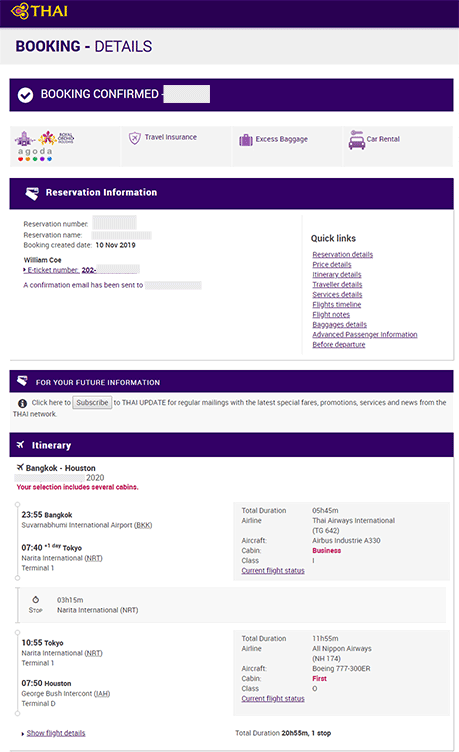Open Before departure quick link
The image size is (459, 752).
(339, 344)
